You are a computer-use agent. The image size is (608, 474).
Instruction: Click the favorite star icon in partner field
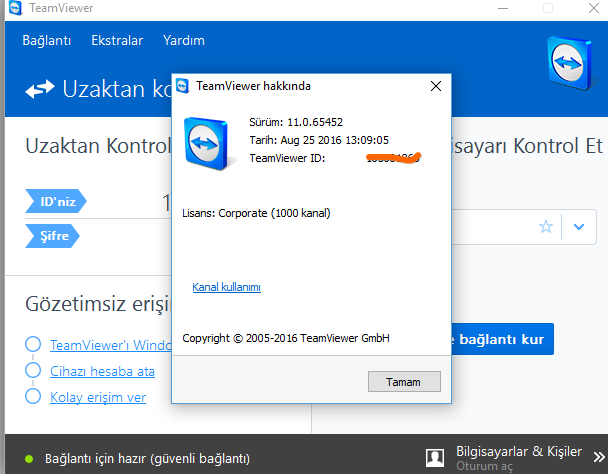coord(546,227)
